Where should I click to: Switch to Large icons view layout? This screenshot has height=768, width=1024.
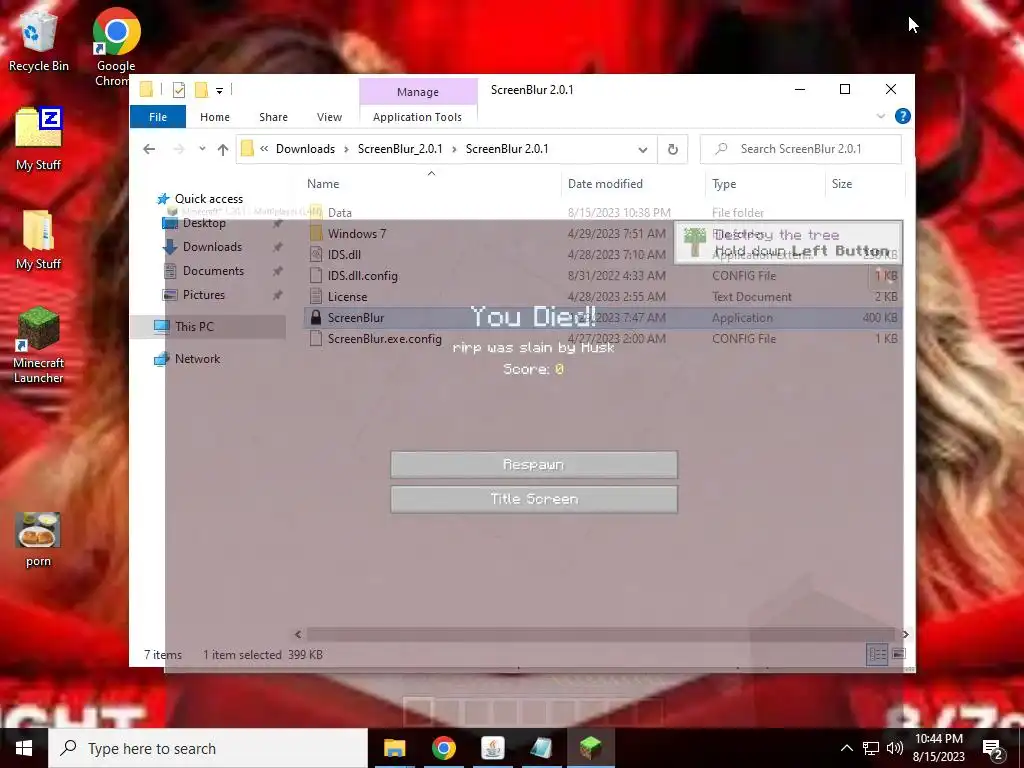point(899,654)
